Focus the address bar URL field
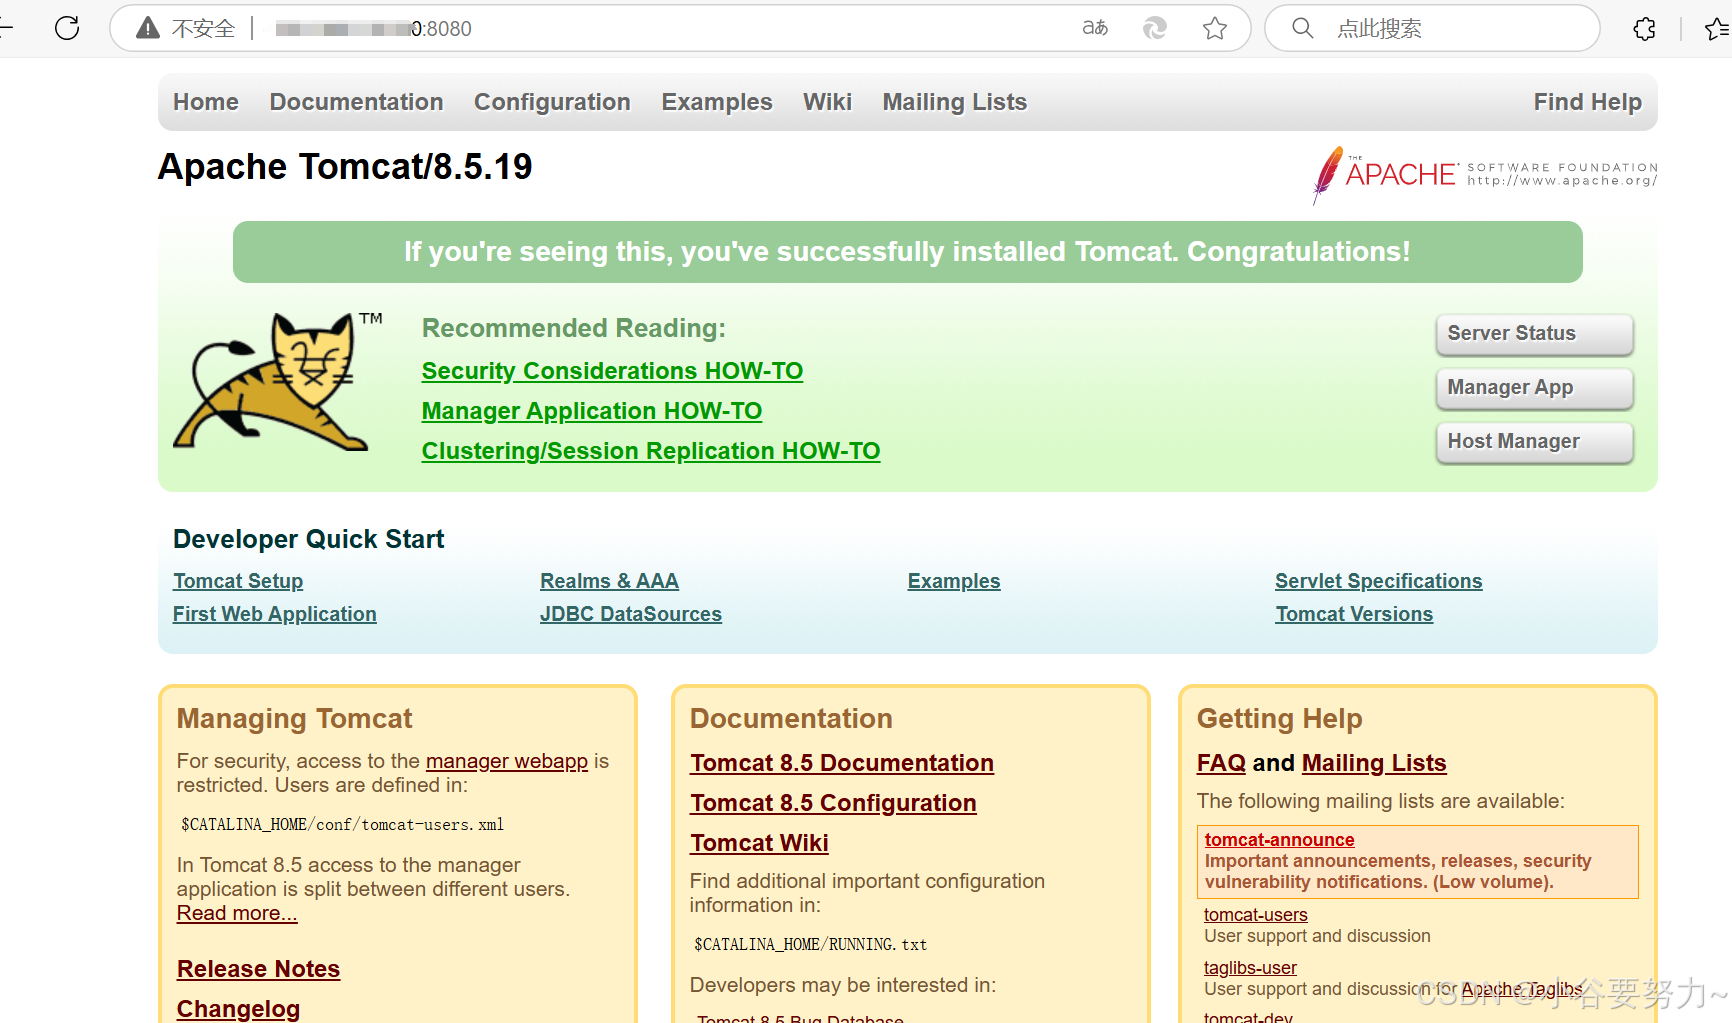 click(680, 28)
